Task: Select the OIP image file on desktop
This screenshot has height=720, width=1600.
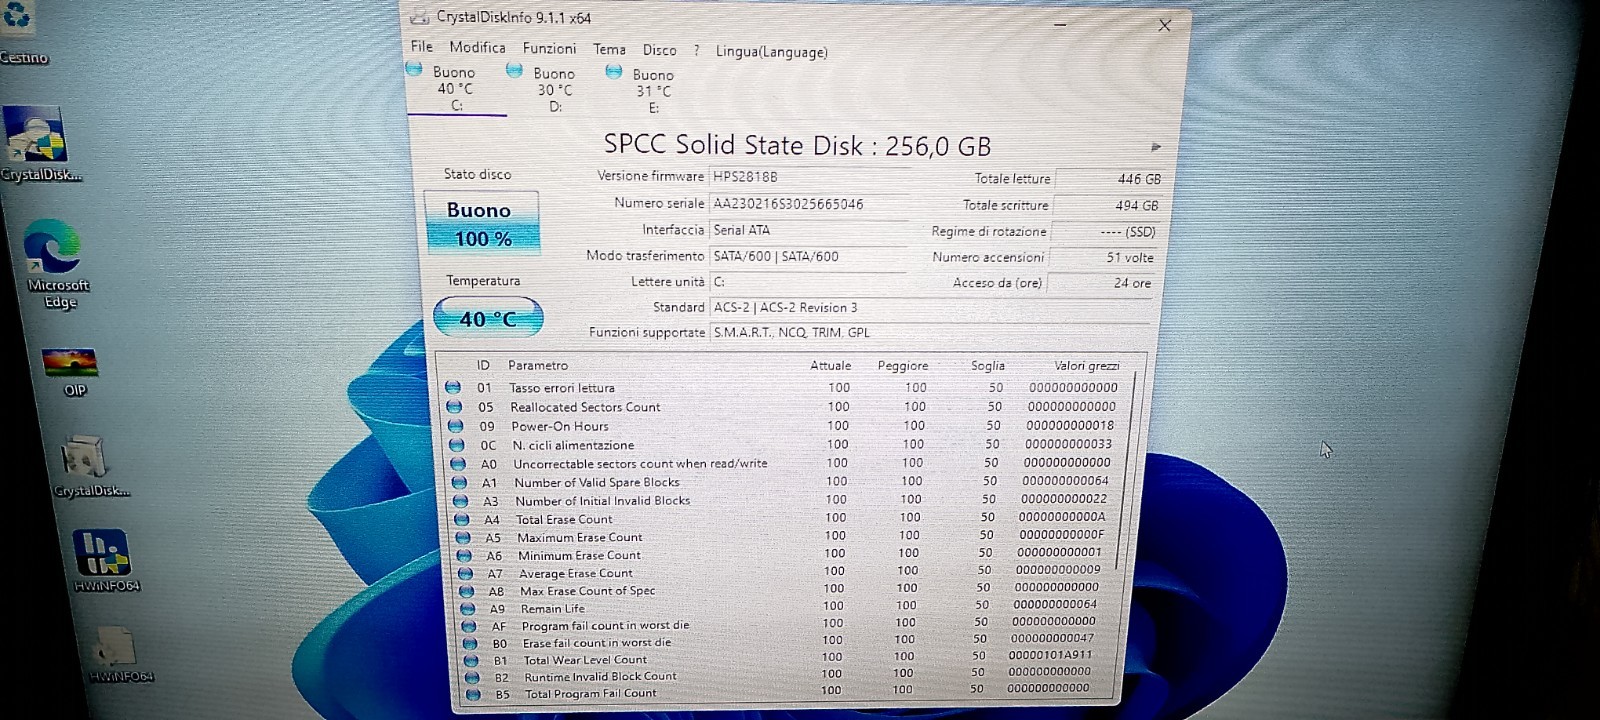Action: coord(70,361)
